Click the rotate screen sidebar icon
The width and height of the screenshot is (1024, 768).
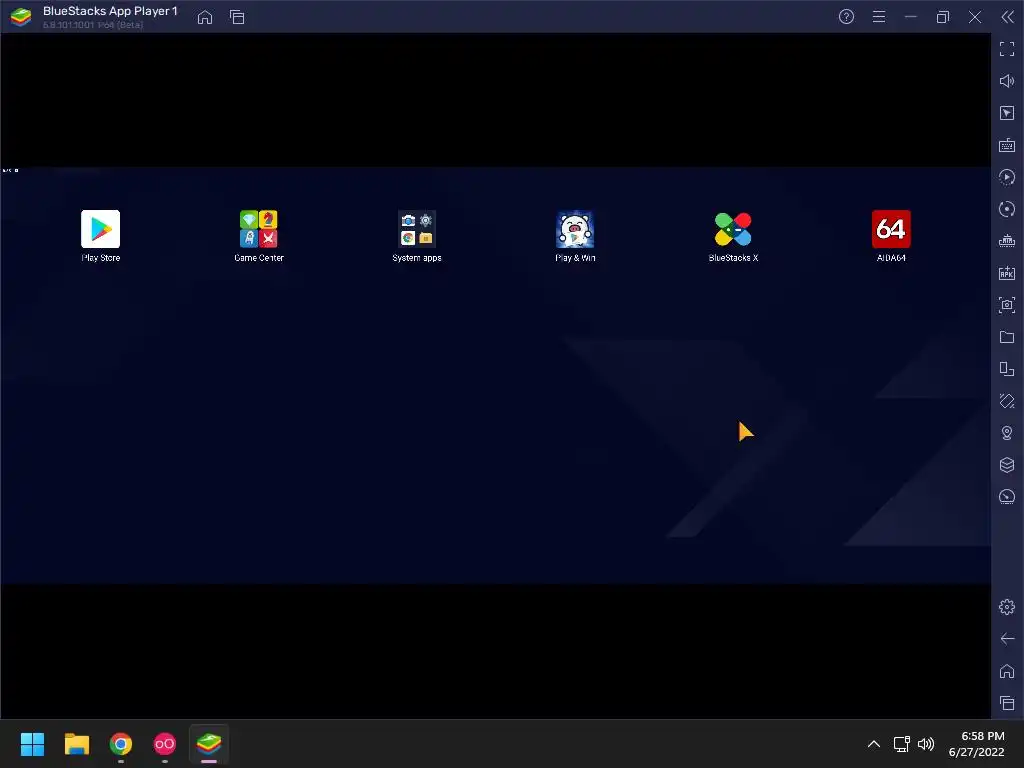pos(1007,369)
